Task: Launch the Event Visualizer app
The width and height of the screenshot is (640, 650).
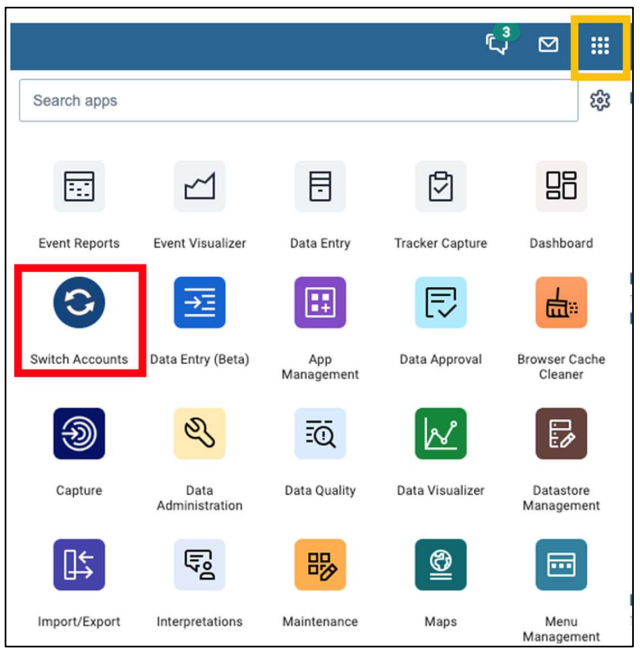Action: 199,187
